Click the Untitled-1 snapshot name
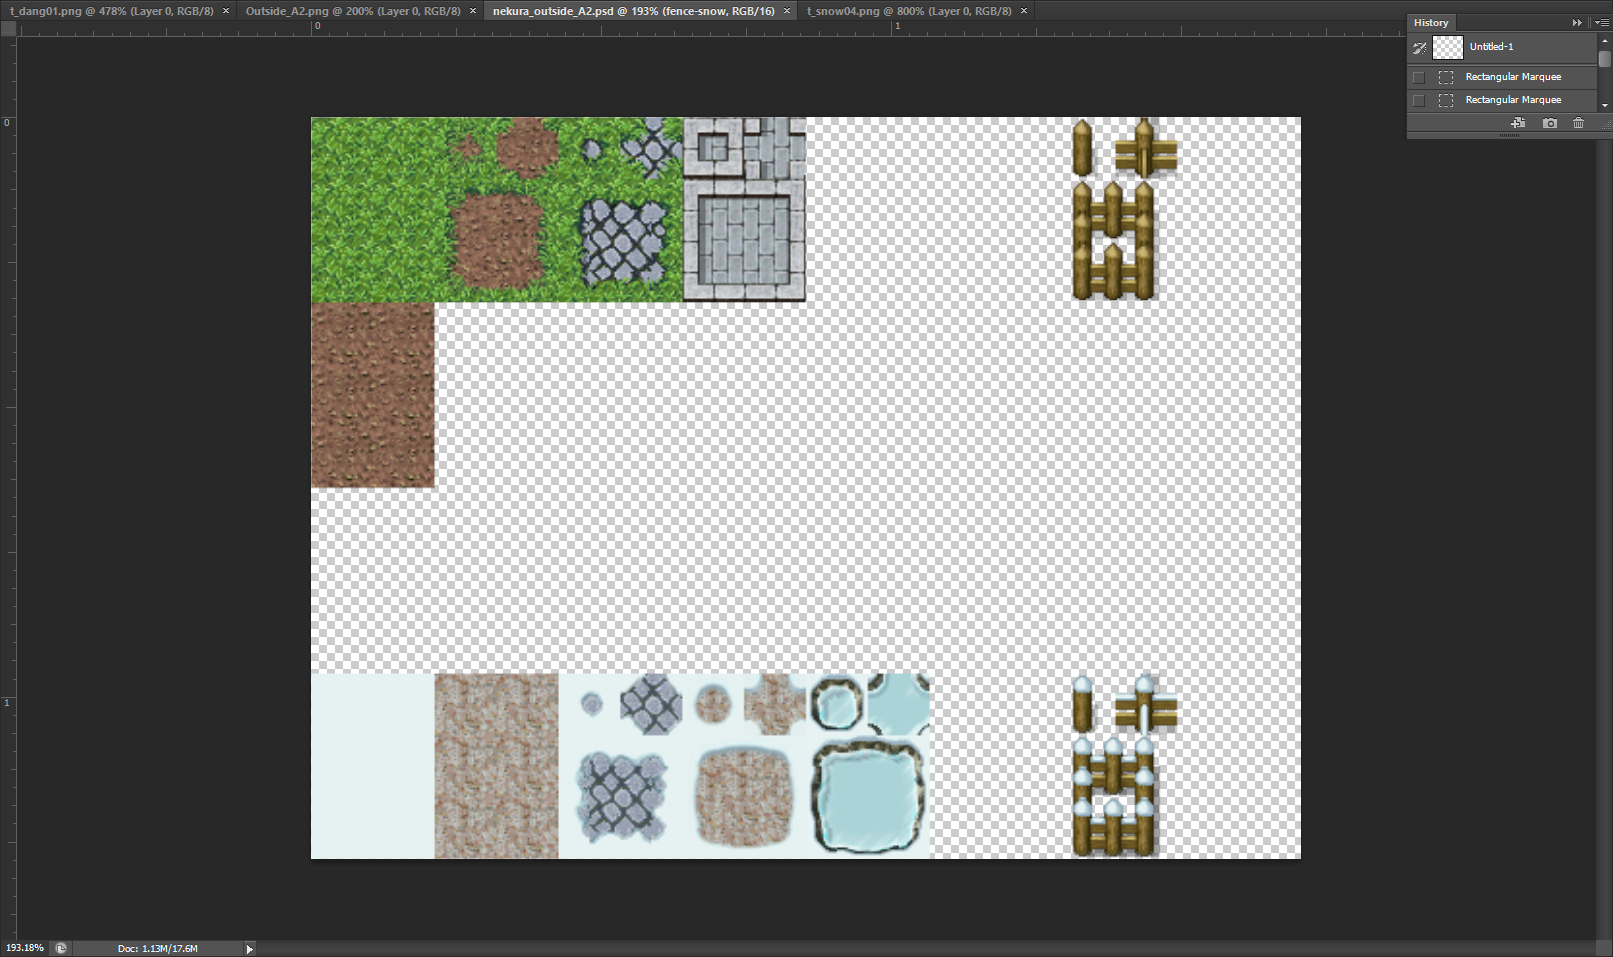Viewport: 1613px width, 957px height. coord(1491,47)
